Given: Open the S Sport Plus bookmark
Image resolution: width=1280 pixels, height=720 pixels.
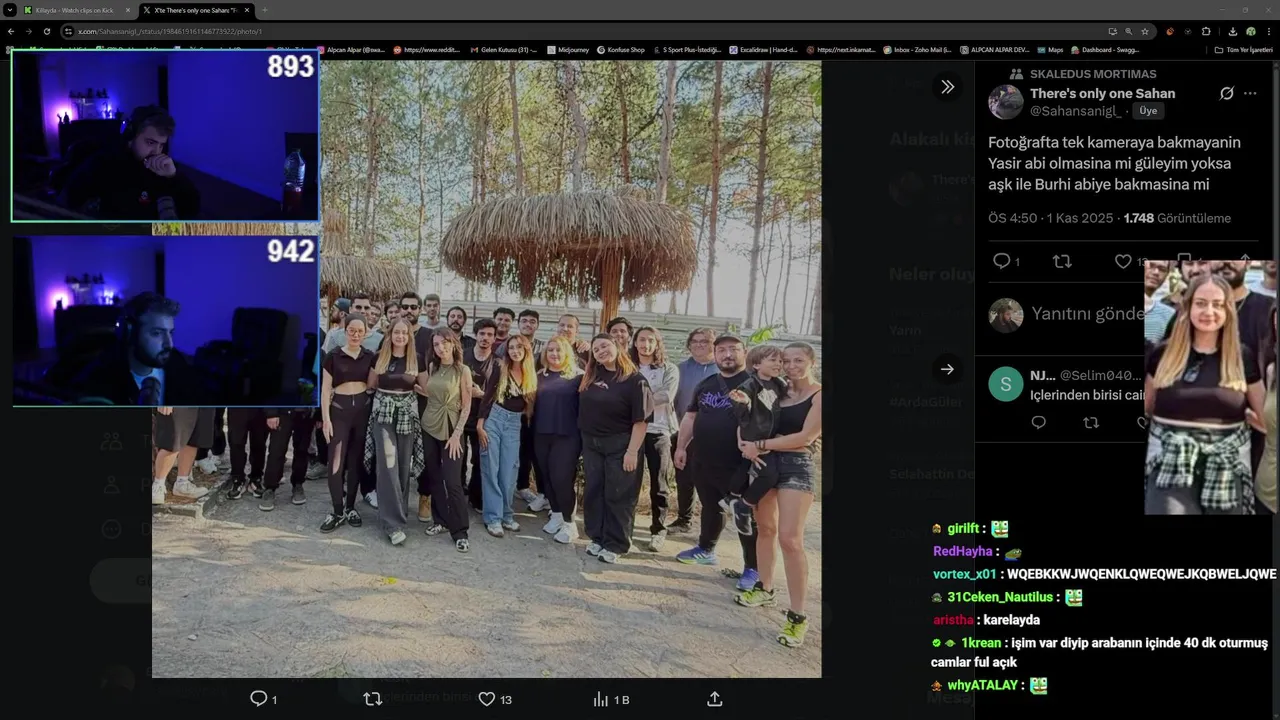Looking at the screenshot, I should pyautogui.click(x=687, y=49).
